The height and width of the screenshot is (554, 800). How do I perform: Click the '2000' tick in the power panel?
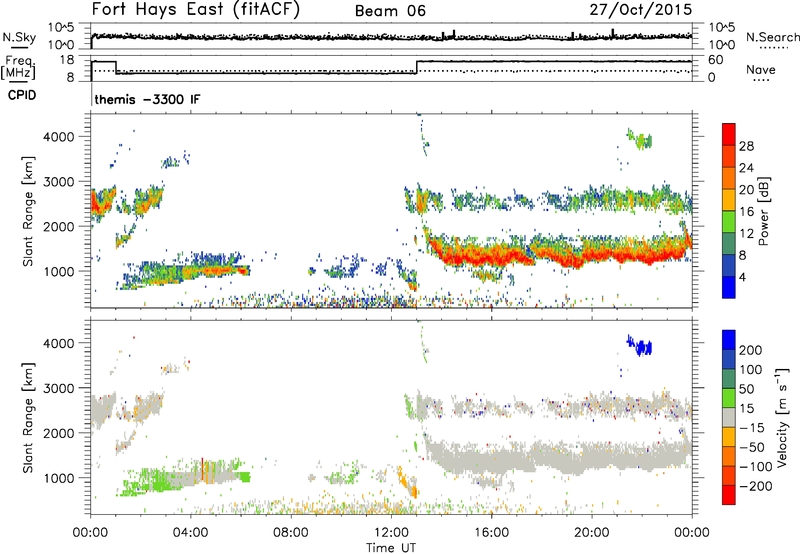click(59, 226)
